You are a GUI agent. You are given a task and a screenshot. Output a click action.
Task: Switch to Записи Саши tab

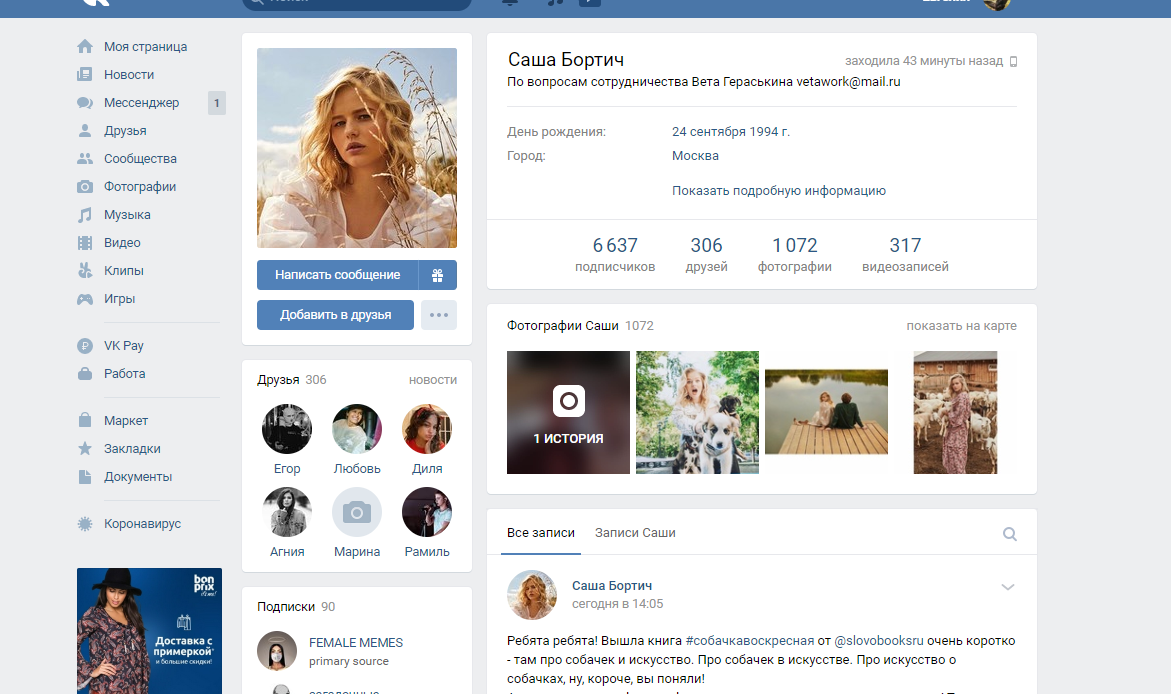pos(635,533)
